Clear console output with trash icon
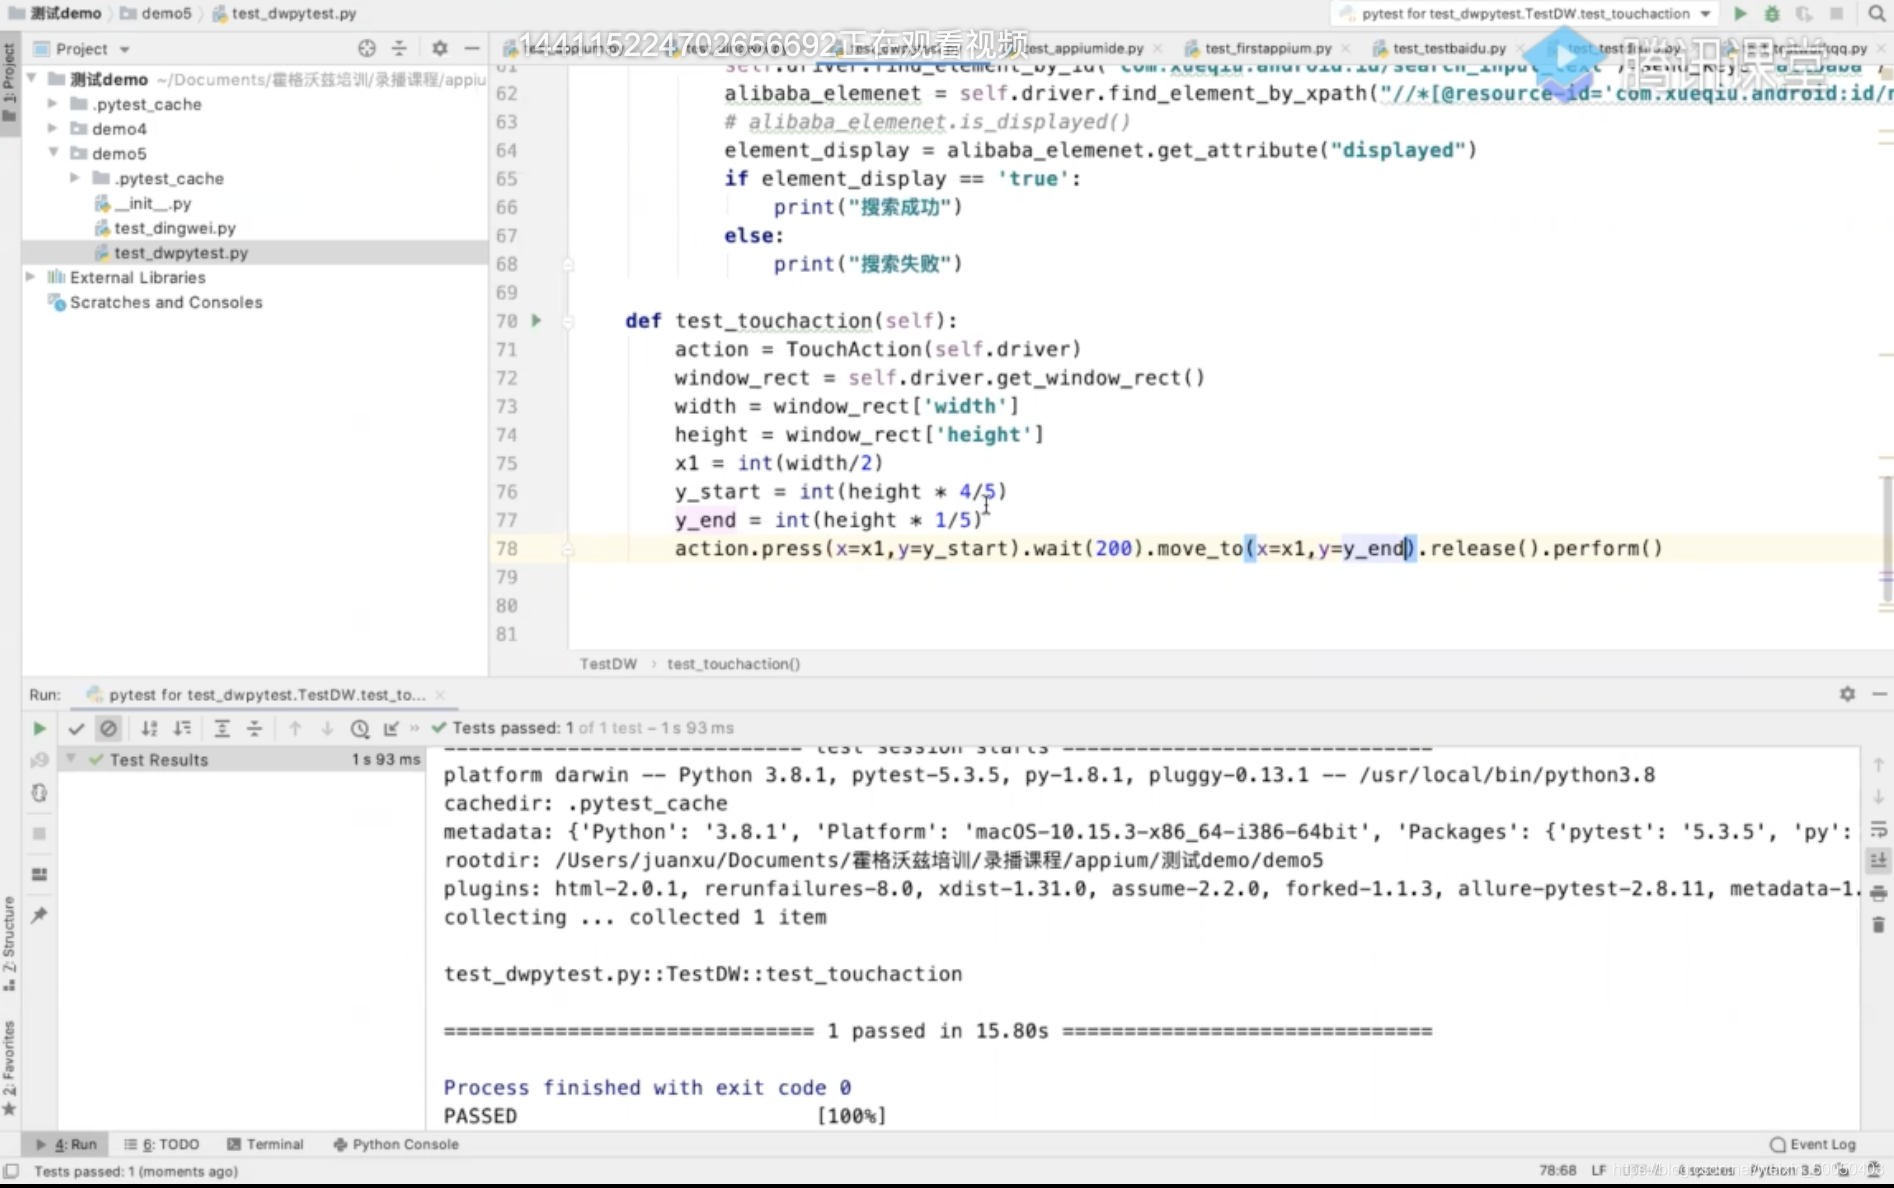 (1879, 925)
